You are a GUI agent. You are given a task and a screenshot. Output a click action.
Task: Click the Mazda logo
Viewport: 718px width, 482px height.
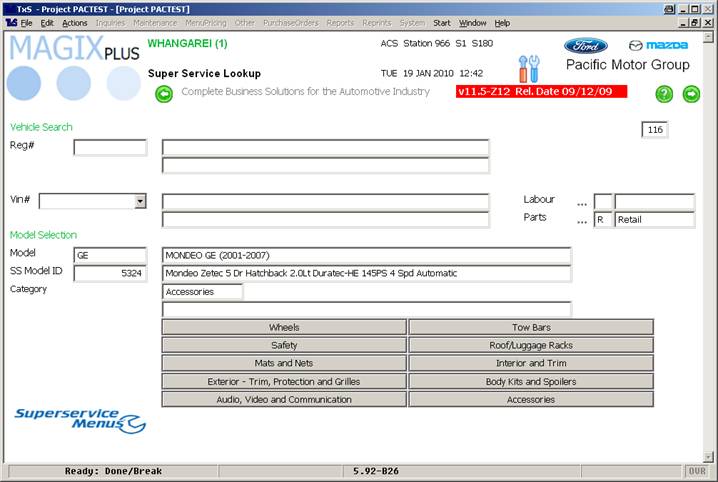tap(658, 46)
